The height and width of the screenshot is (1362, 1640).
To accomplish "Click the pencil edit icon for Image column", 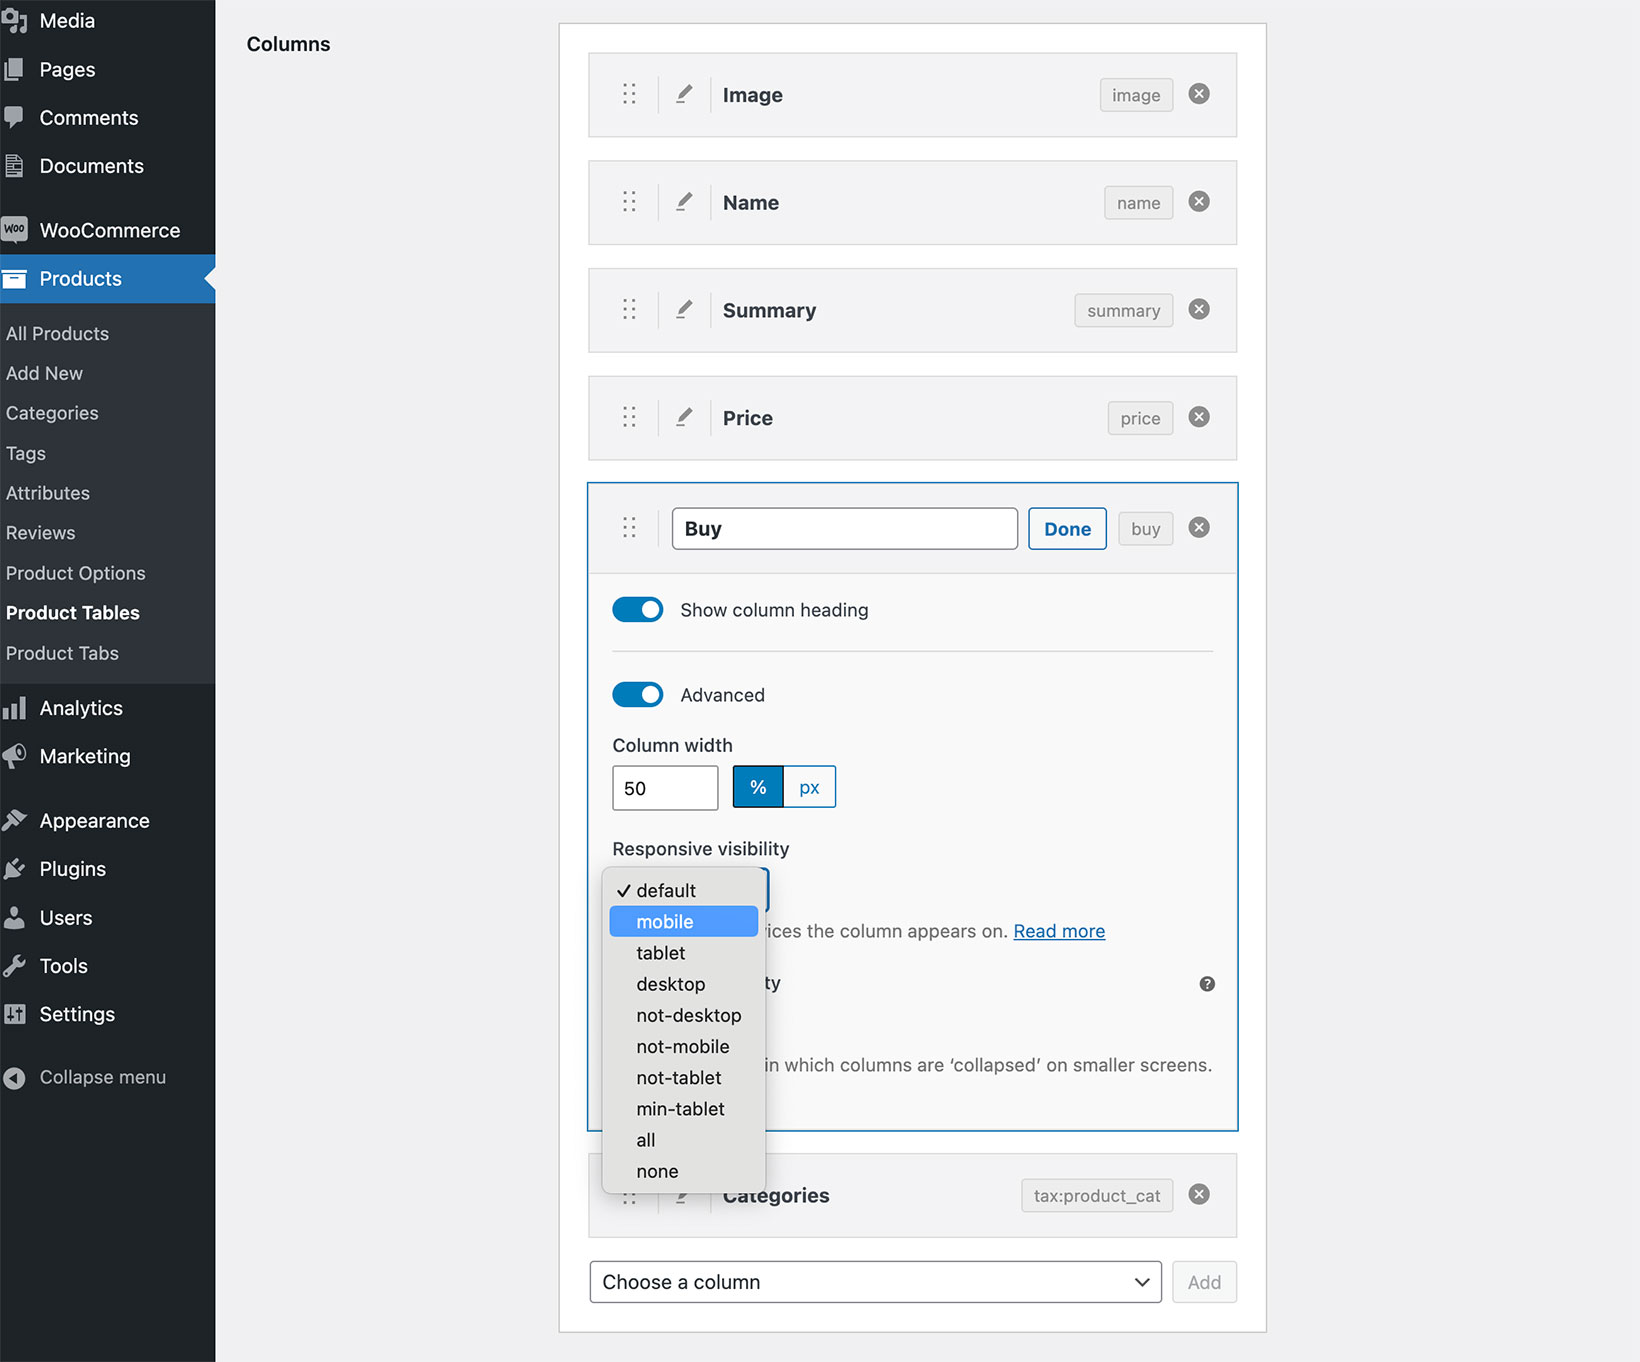I will (x=684, y=95).
